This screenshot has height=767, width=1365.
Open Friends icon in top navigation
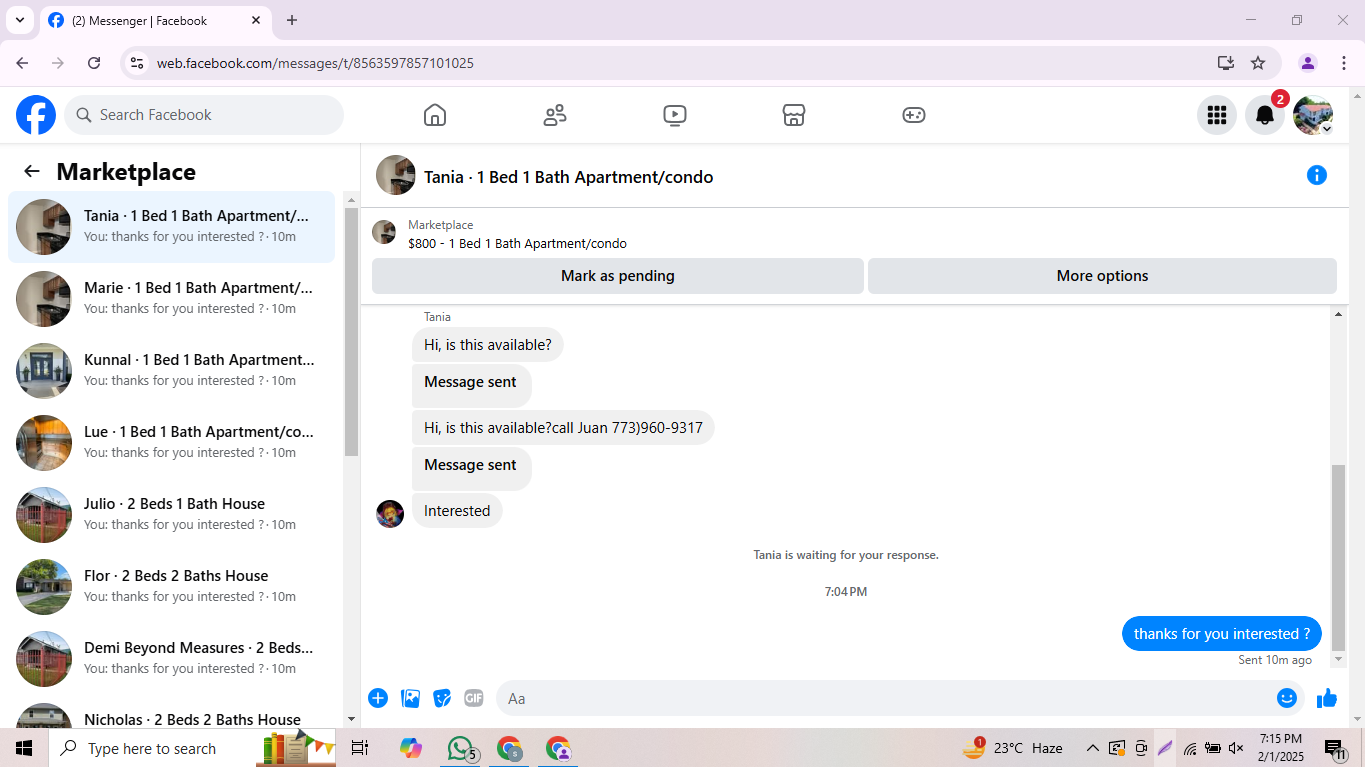(555, 115)
